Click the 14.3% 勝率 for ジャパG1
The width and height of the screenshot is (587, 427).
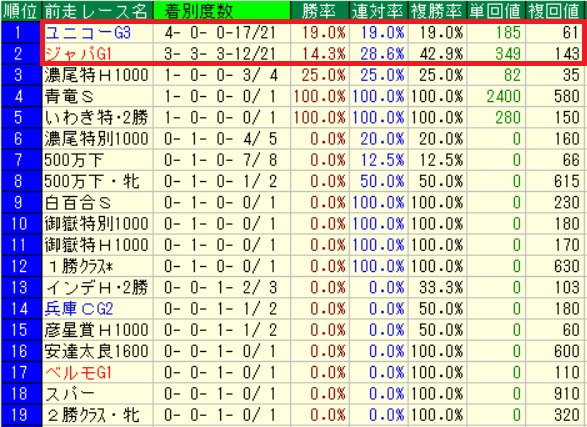(323, 54)
